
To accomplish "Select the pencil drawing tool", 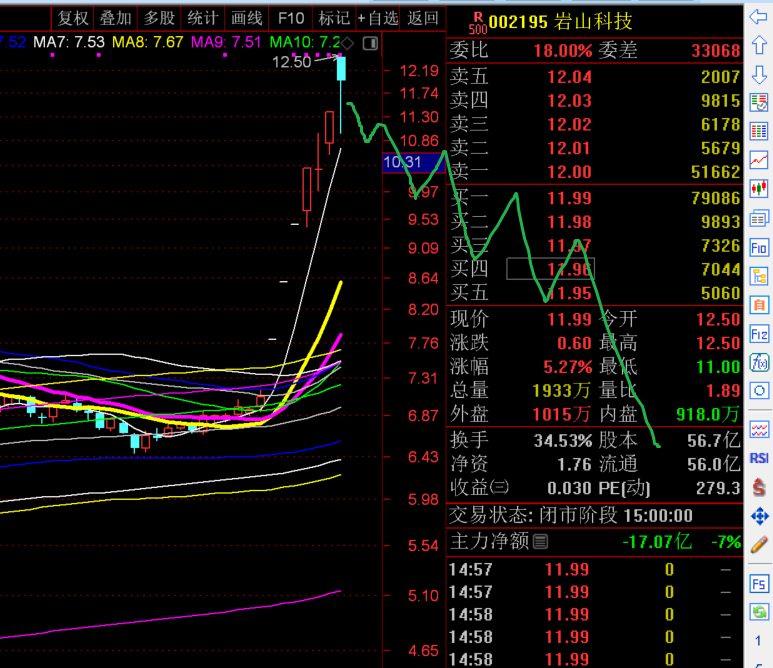I will pos(759,545).
